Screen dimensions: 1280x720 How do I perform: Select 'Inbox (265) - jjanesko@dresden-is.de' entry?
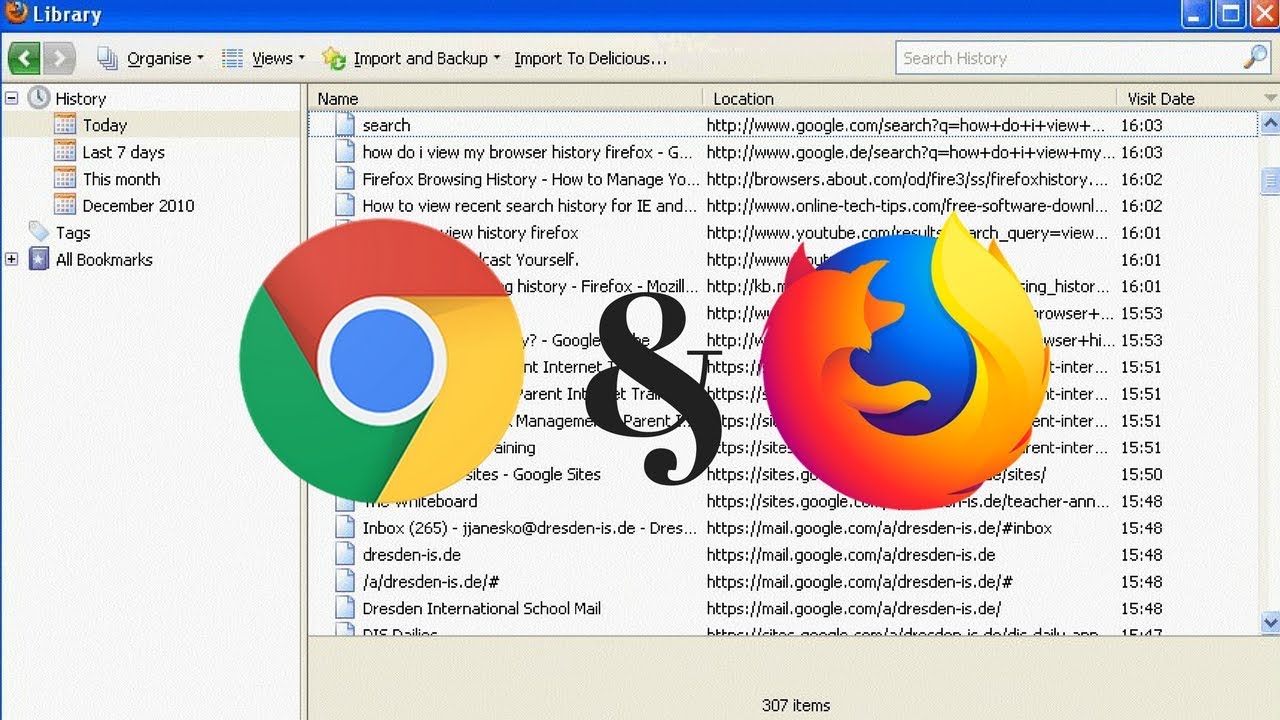tap(783, 528)
